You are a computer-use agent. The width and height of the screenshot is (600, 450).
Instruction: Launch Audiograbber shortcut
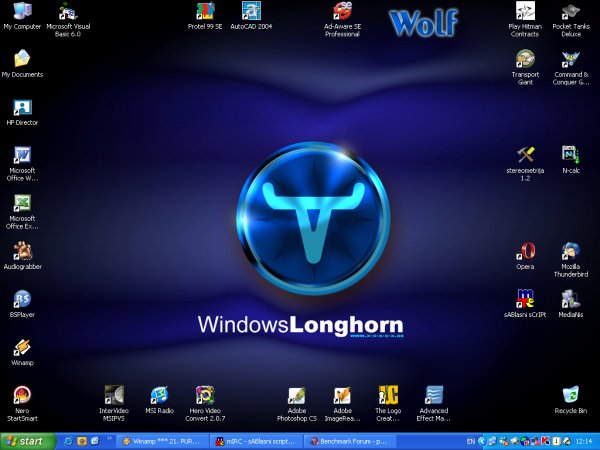(x=22, y=256)
